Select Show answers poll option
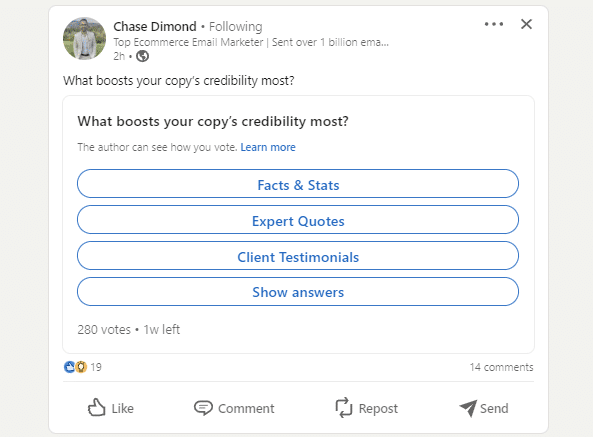This screenshot has height=437, width=593. click(298, 291)
